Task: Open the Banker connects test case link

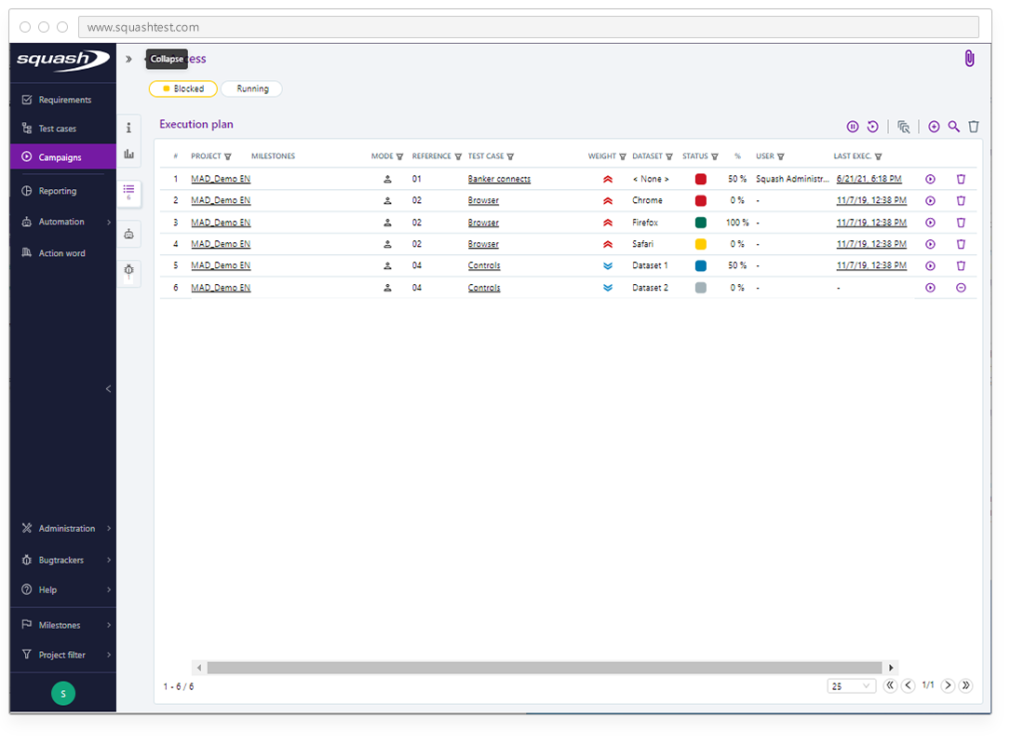Action: click(499, 179)
